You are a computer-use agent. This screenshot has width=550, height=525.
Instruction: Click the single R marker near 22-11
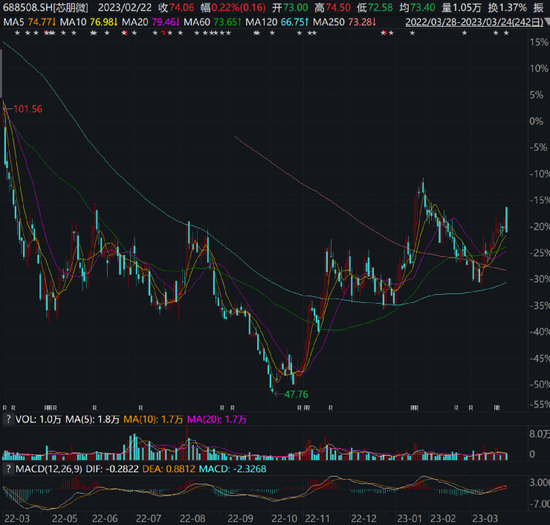[x=330, y=408]
